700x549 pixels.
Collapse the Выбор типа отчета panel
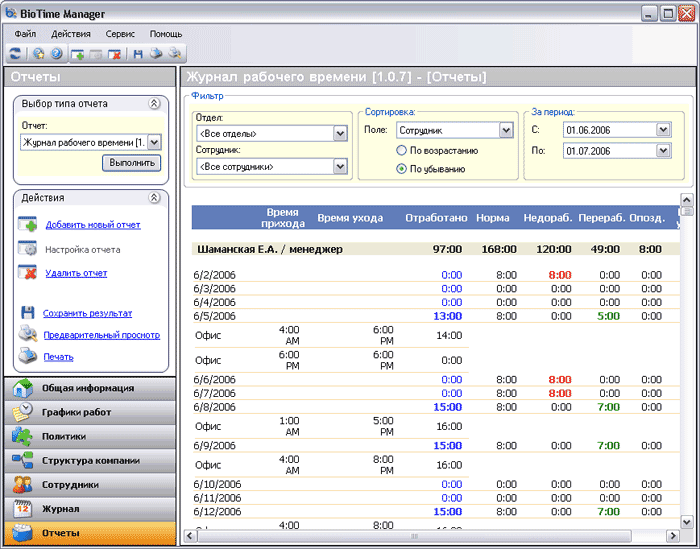coord(154,103)
